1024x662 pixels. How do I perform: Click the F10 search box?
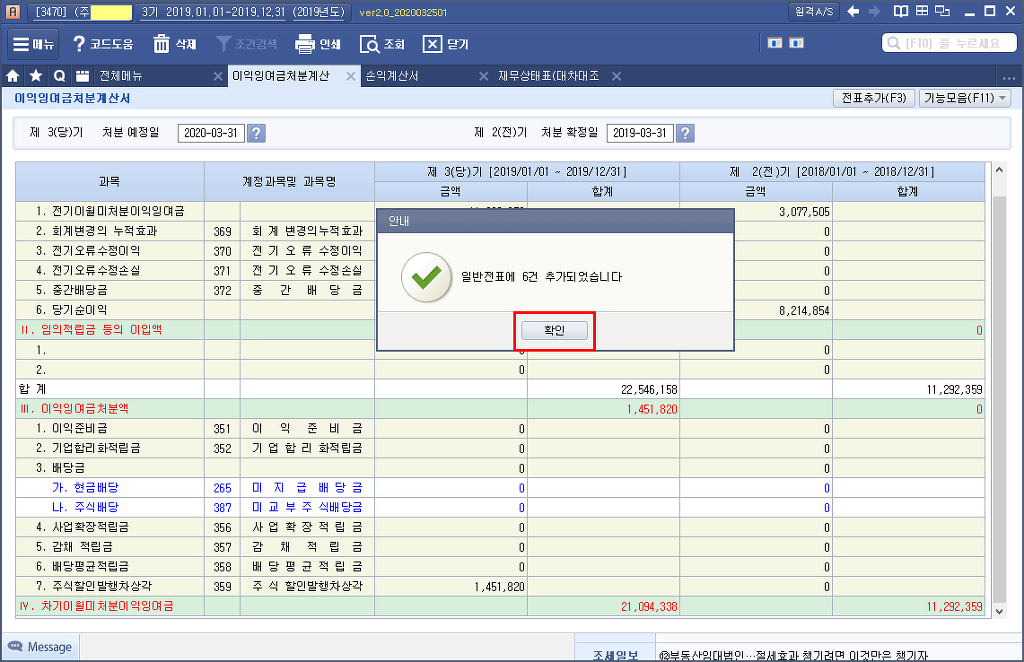949,43
